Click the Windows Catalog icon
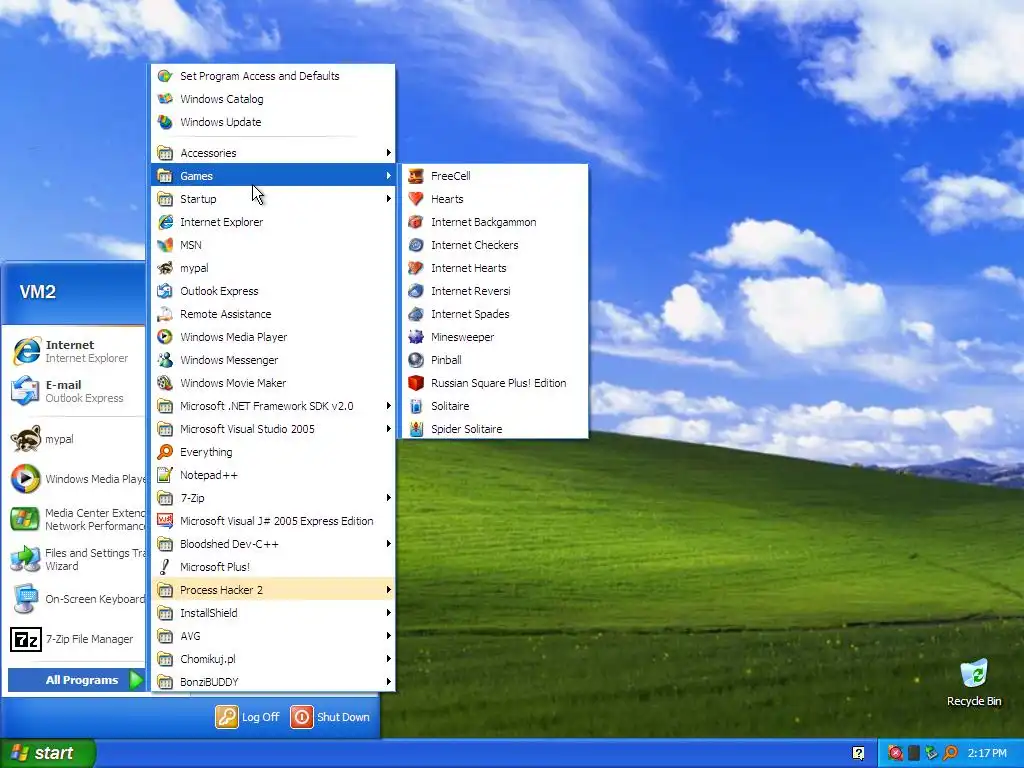The image size is (1024, 768). pyautogui.click(x=165, y=99)
